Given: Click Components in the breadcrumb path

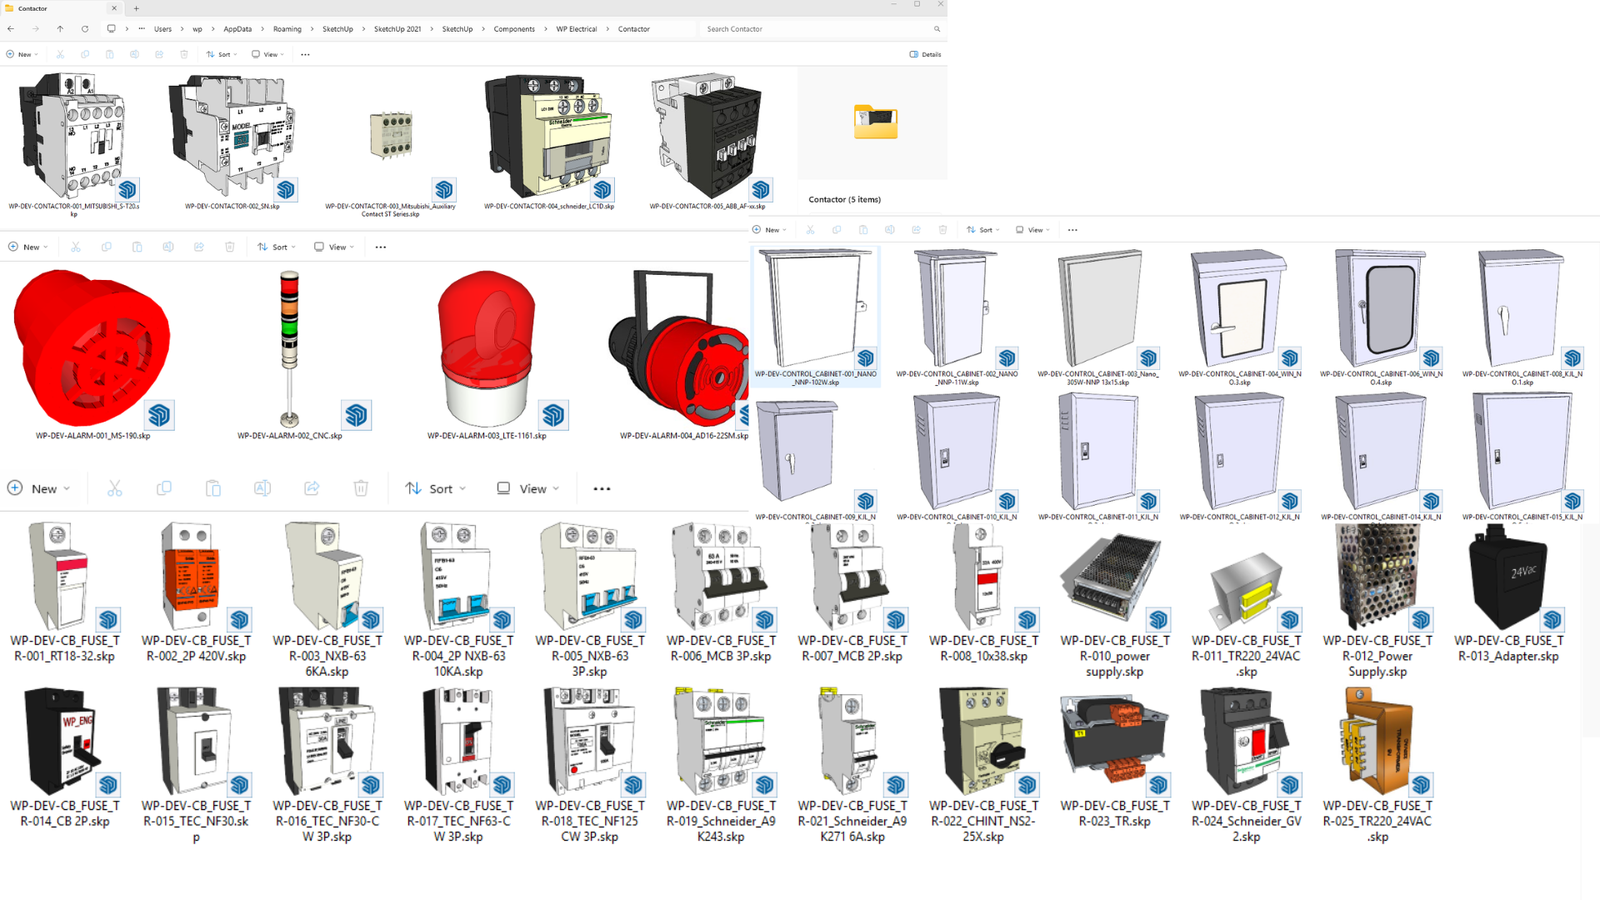Looking at the screenshot, I should click(x=514, y=29).
